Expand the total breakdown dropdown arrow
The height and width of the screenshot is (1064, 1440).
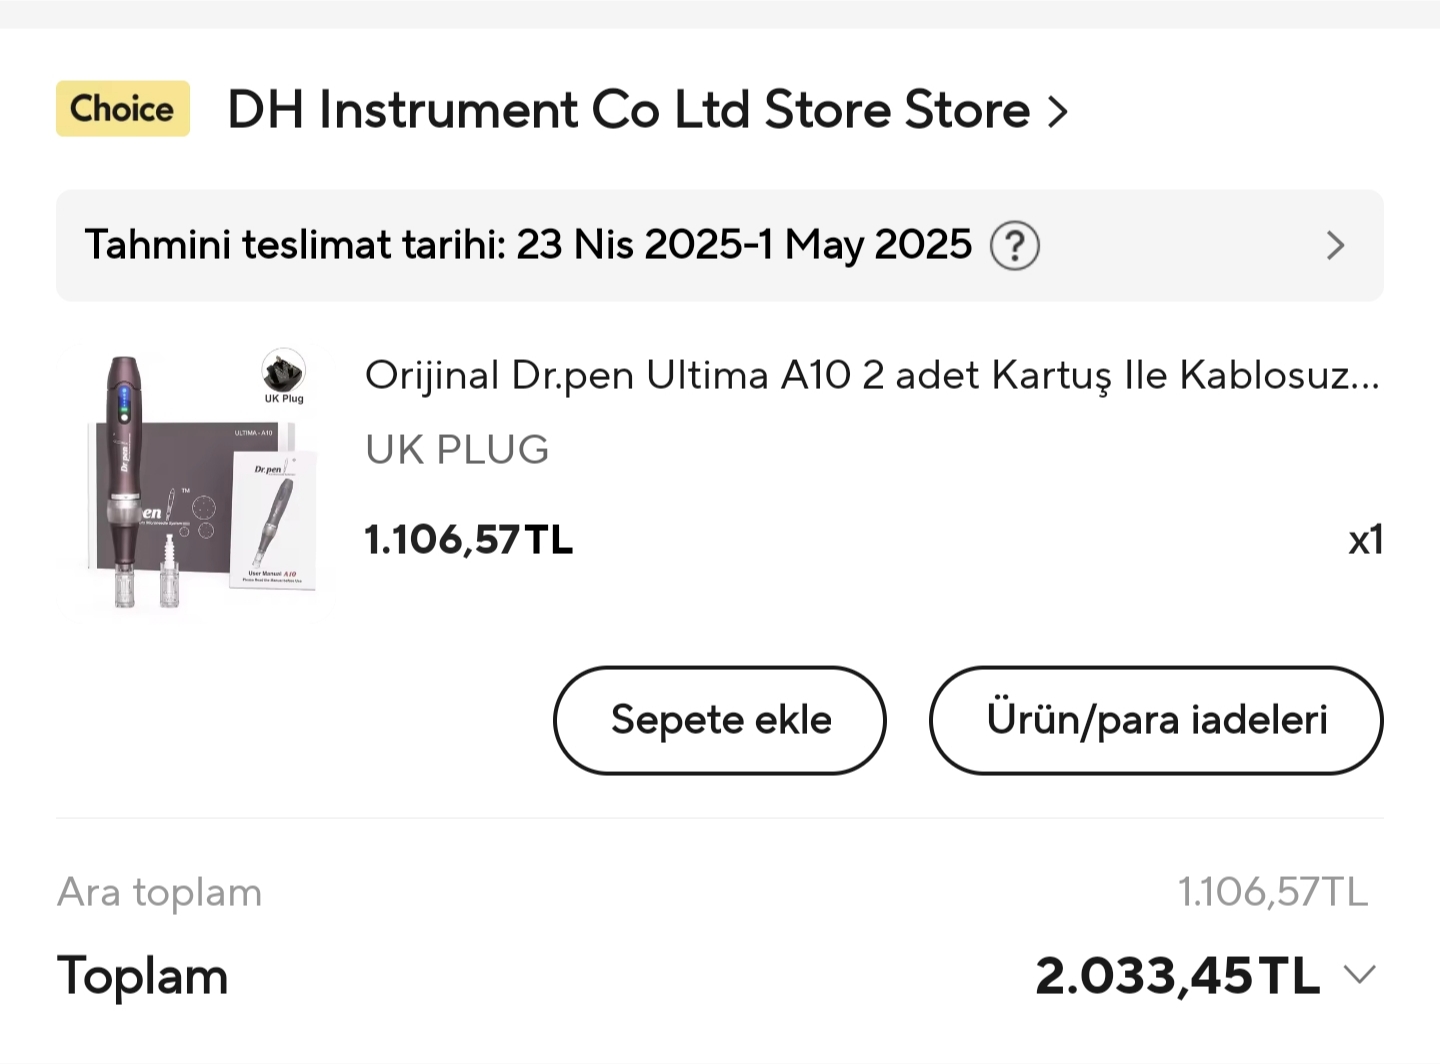pos(1359,974)
